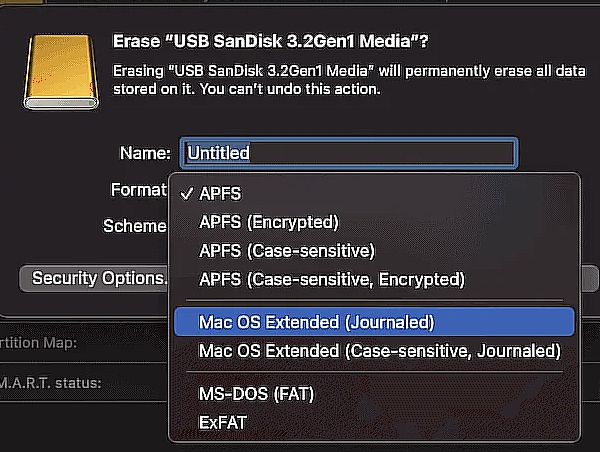Select Mac OS Extended (Case-sensitive, Journaled)

379,350
